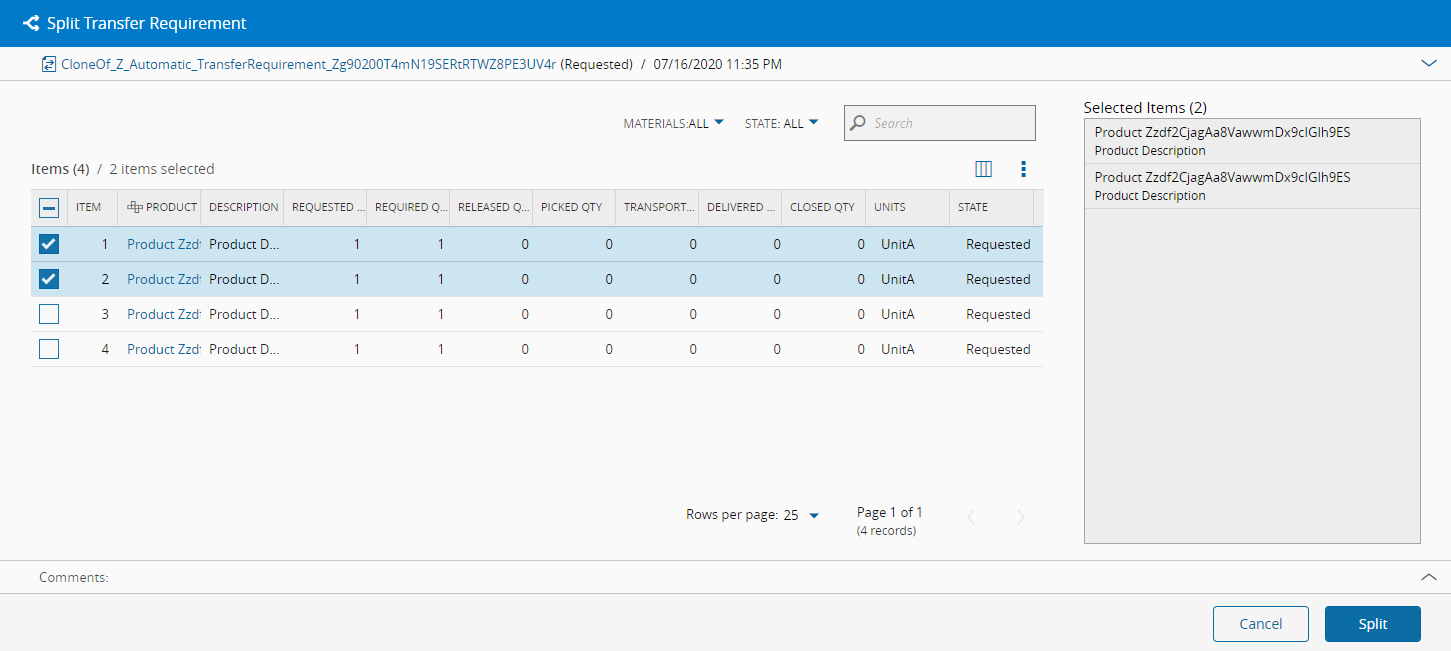Open the Materials filter dropdown
The height and width of the screenshot is (651, 1451).
(x=673, y=123)
